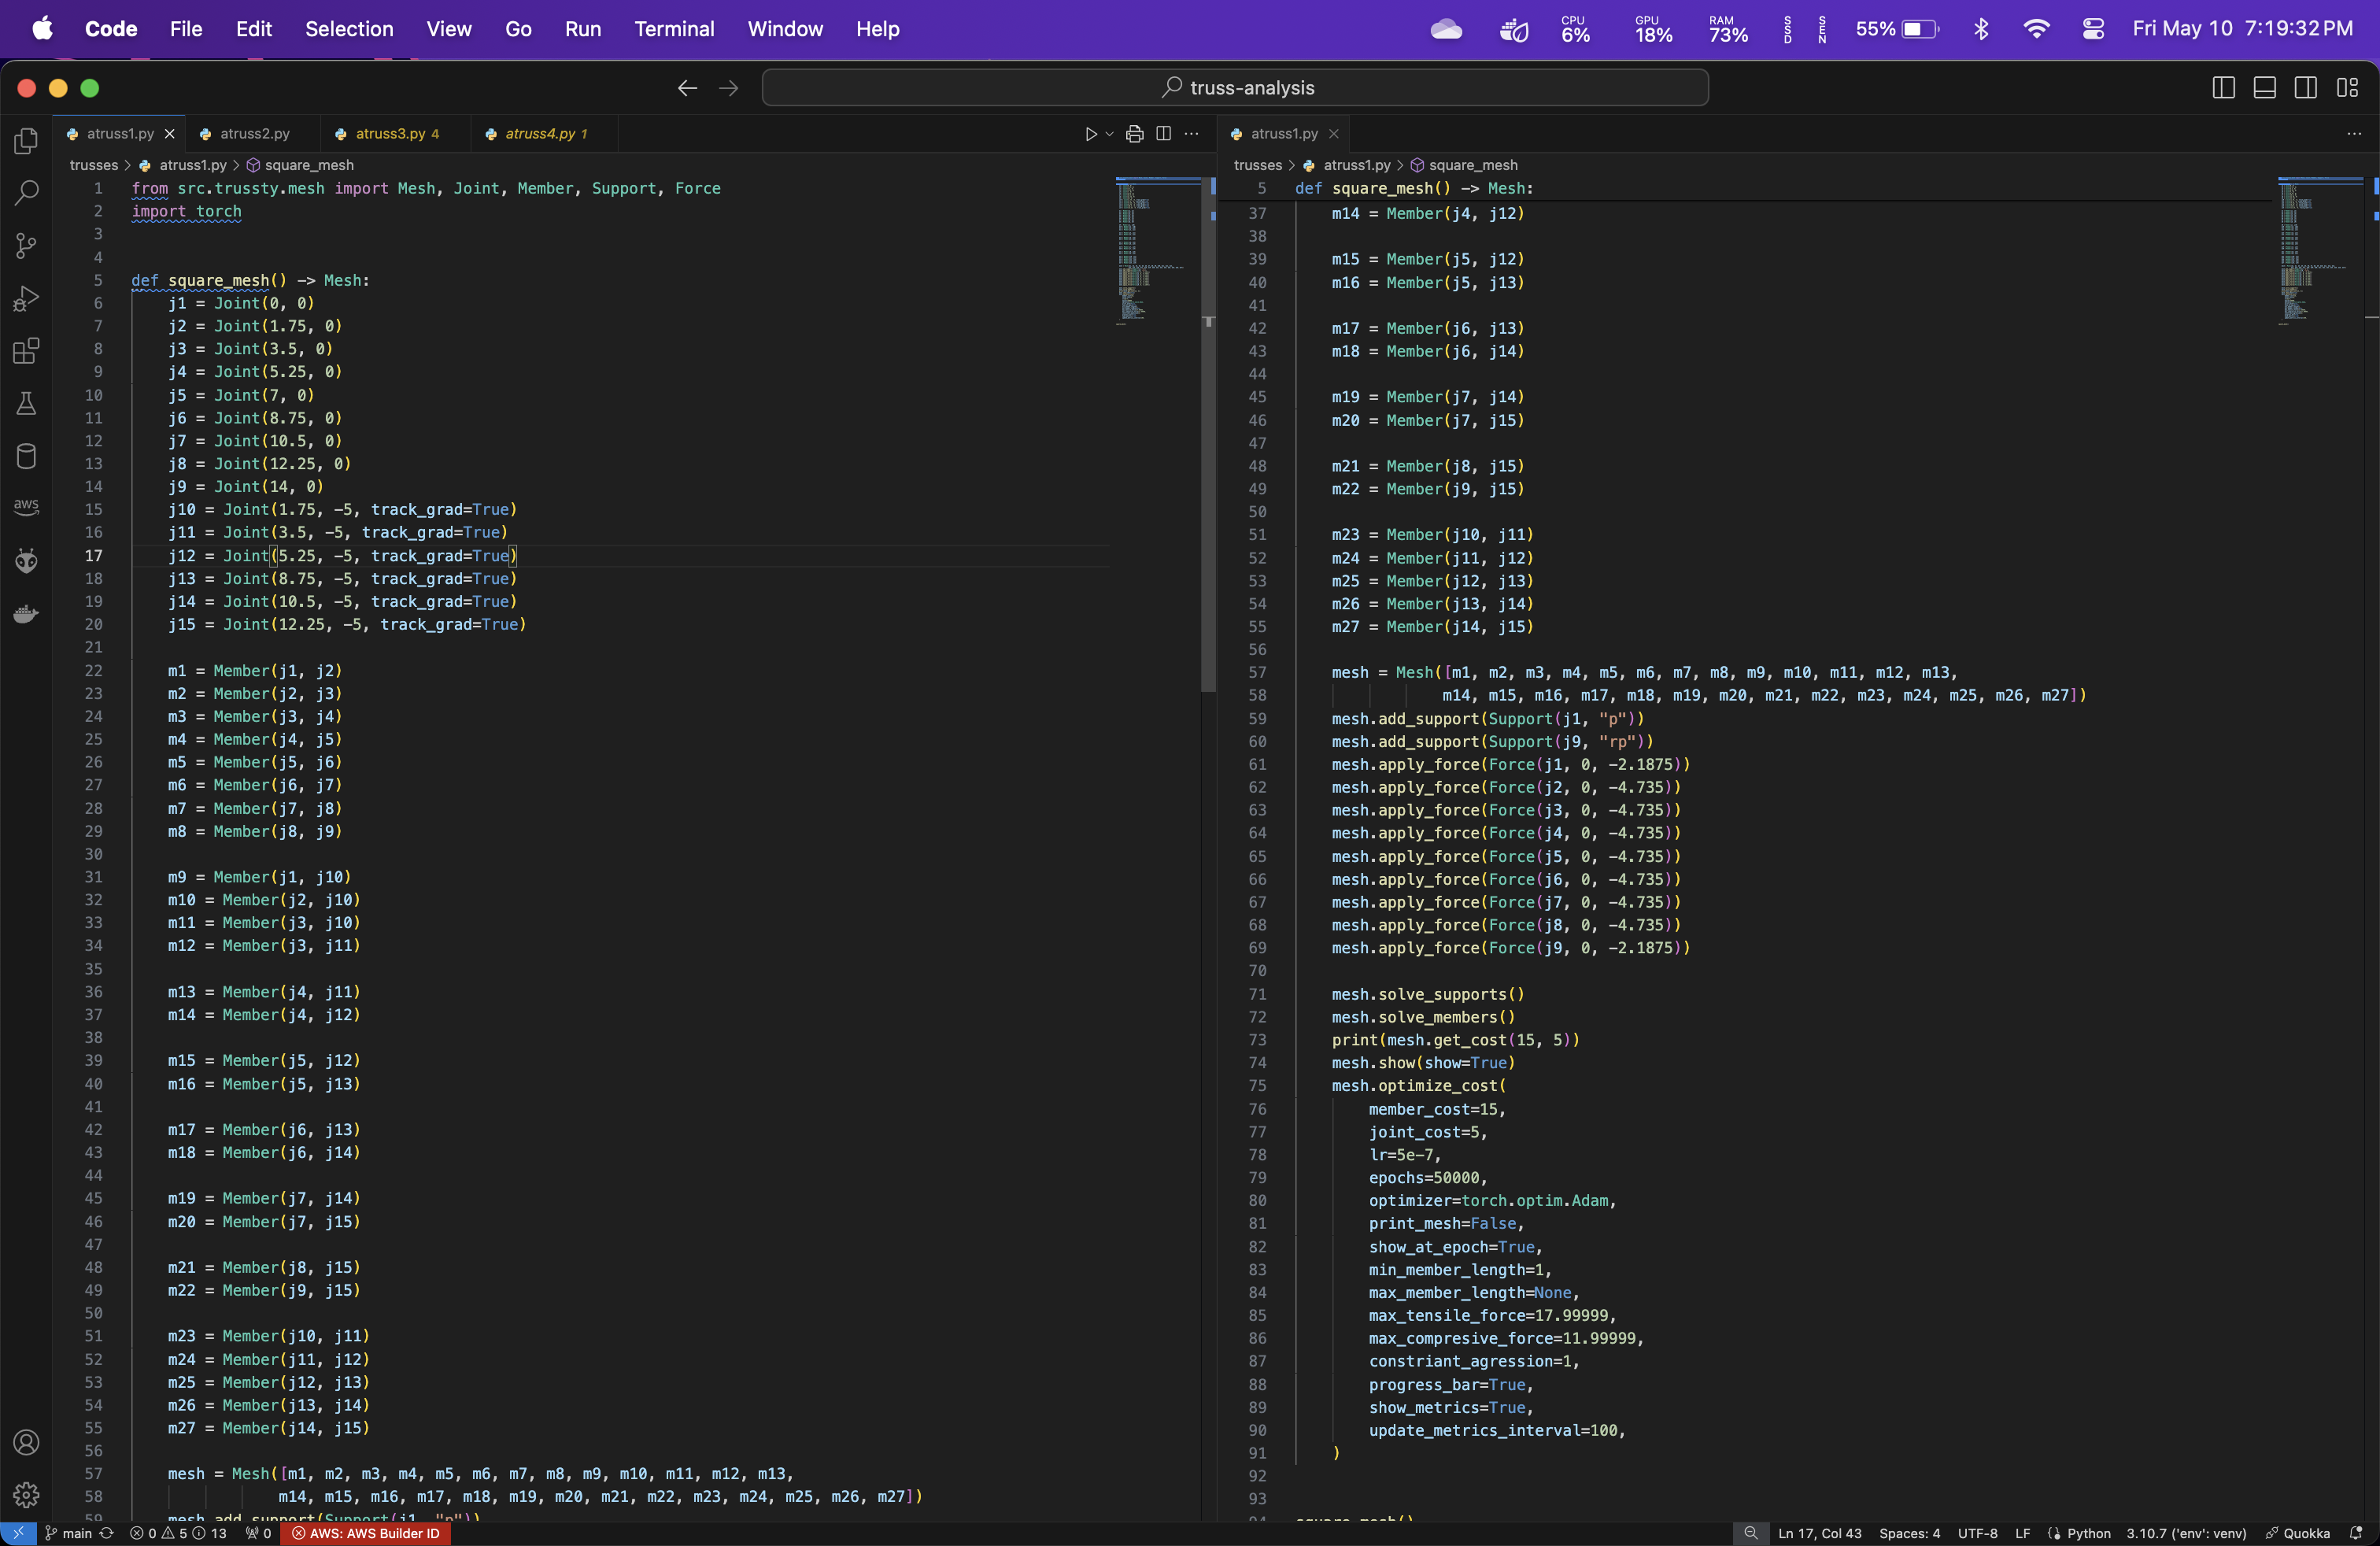The width and height of the screenshot is (2380, 1546).
Task: Click main branch in status bar
Action: (69, 1533)
